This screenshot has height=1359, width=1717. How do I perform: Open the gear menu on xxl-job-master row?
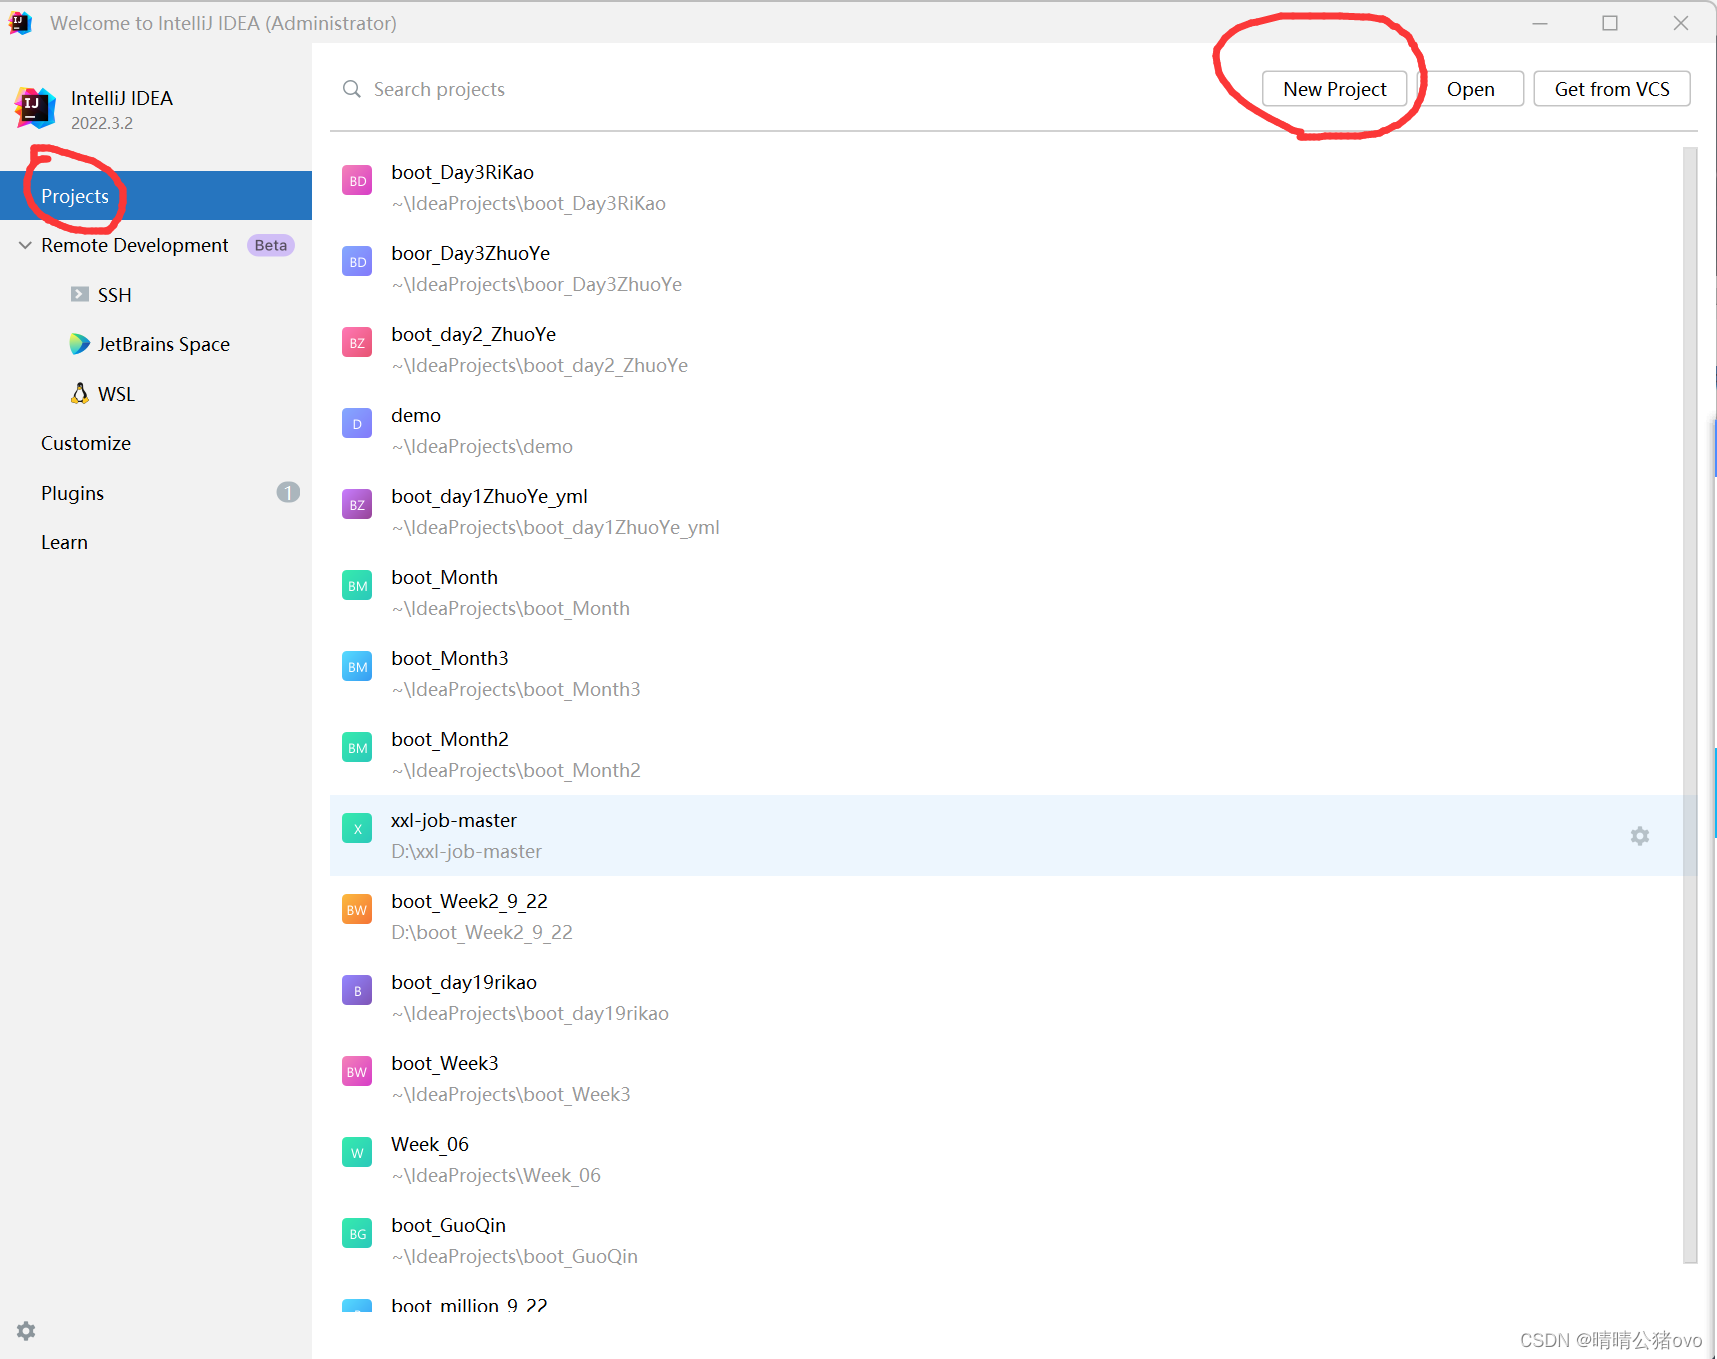[1640, 836]
